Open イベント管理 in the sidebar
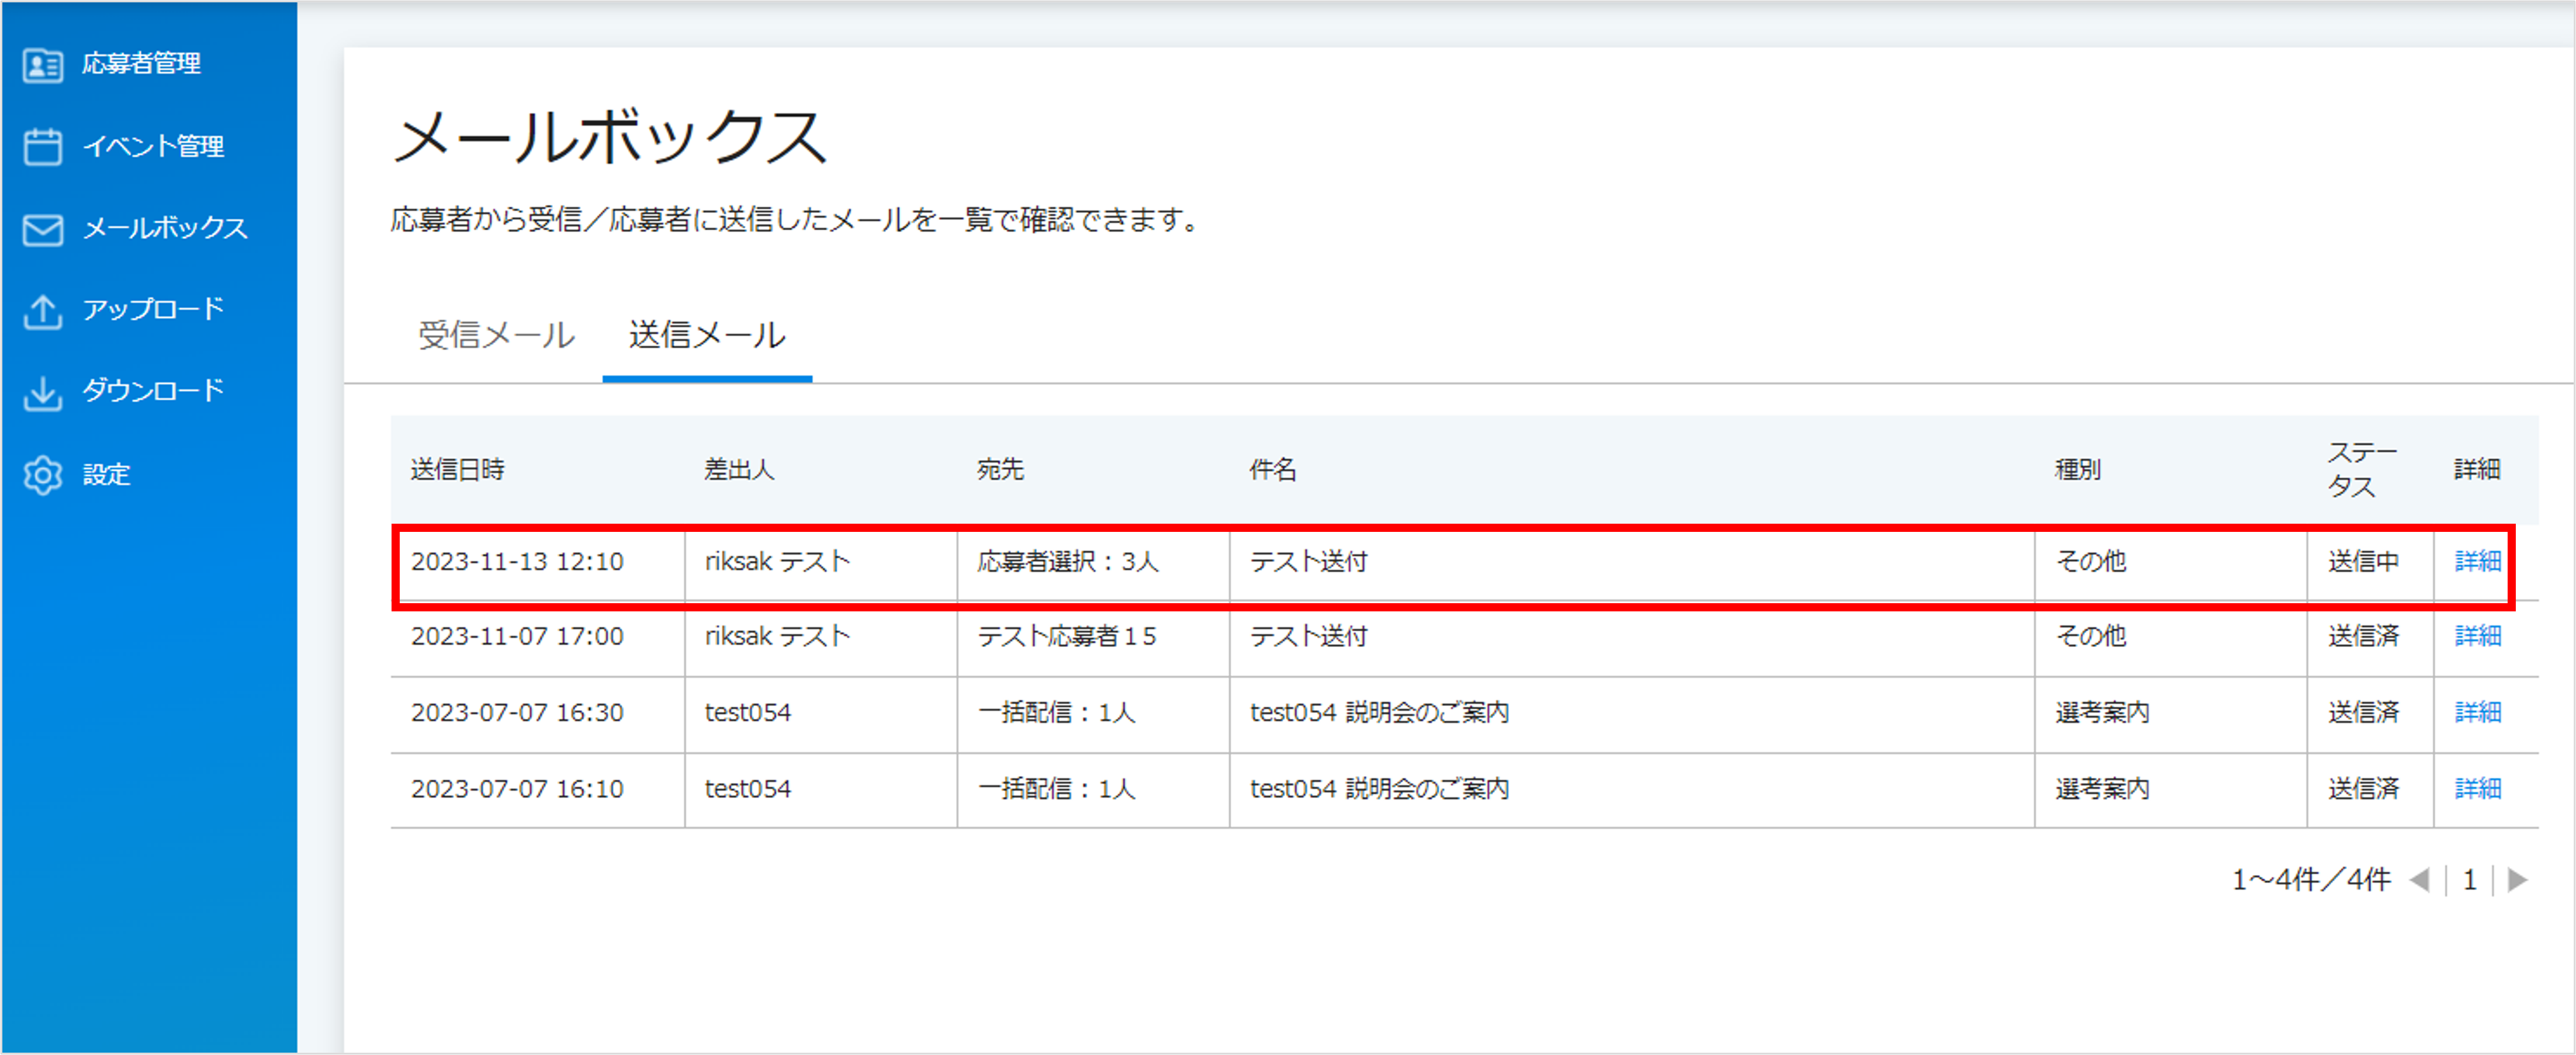The image size is (2576, 1055). coord(153,146)
